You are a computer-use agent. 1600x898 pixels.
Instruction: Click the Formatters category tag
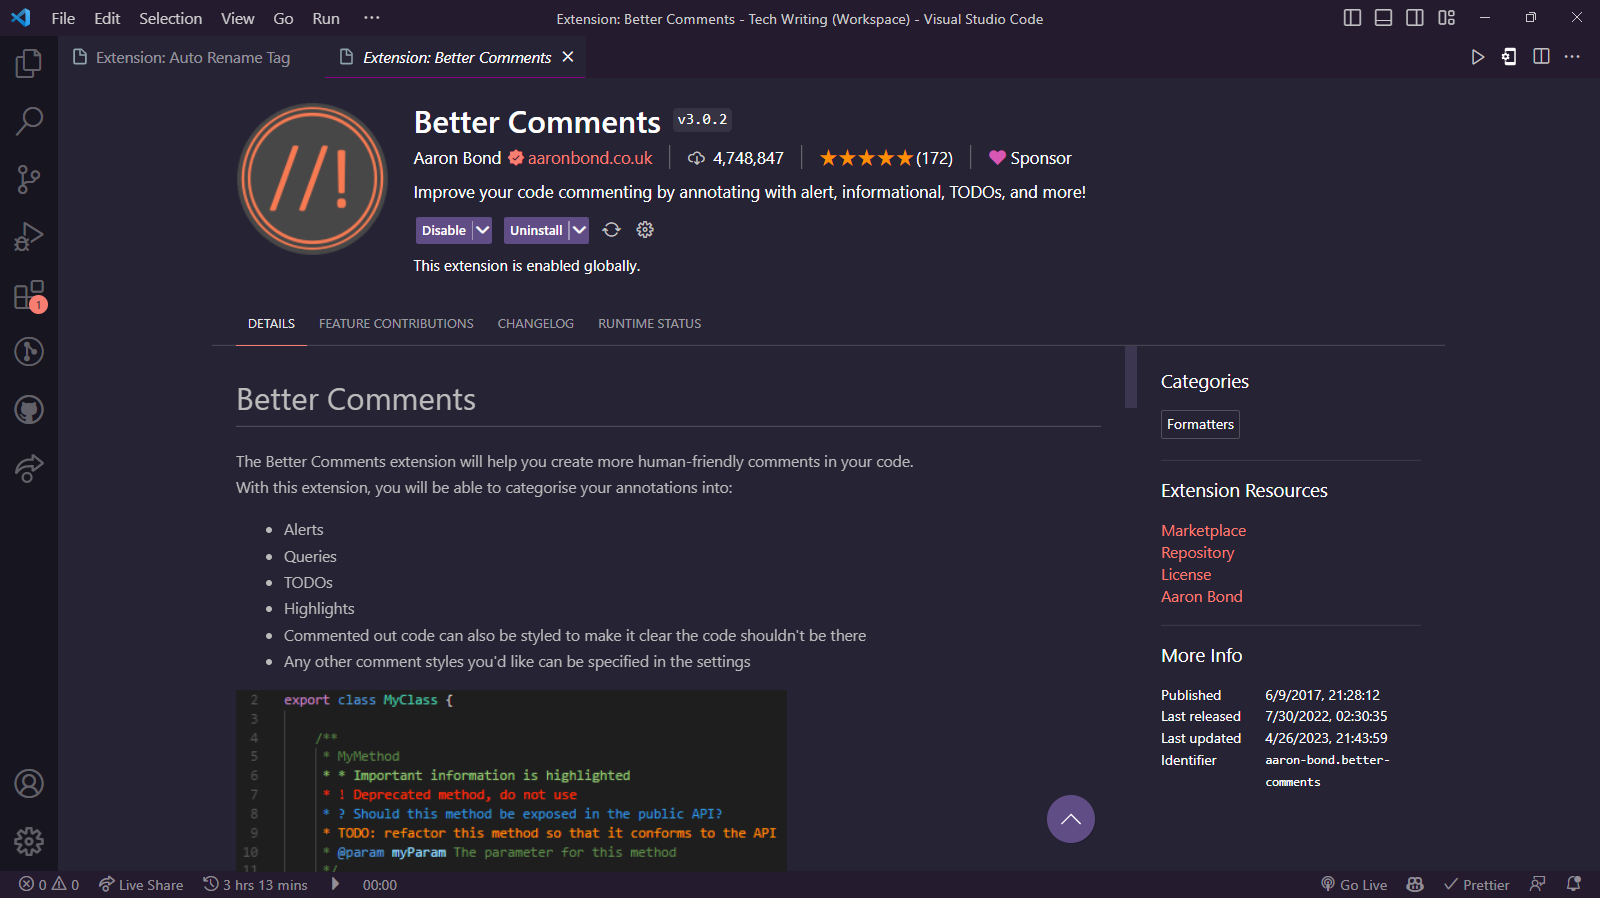point(1200,424)
